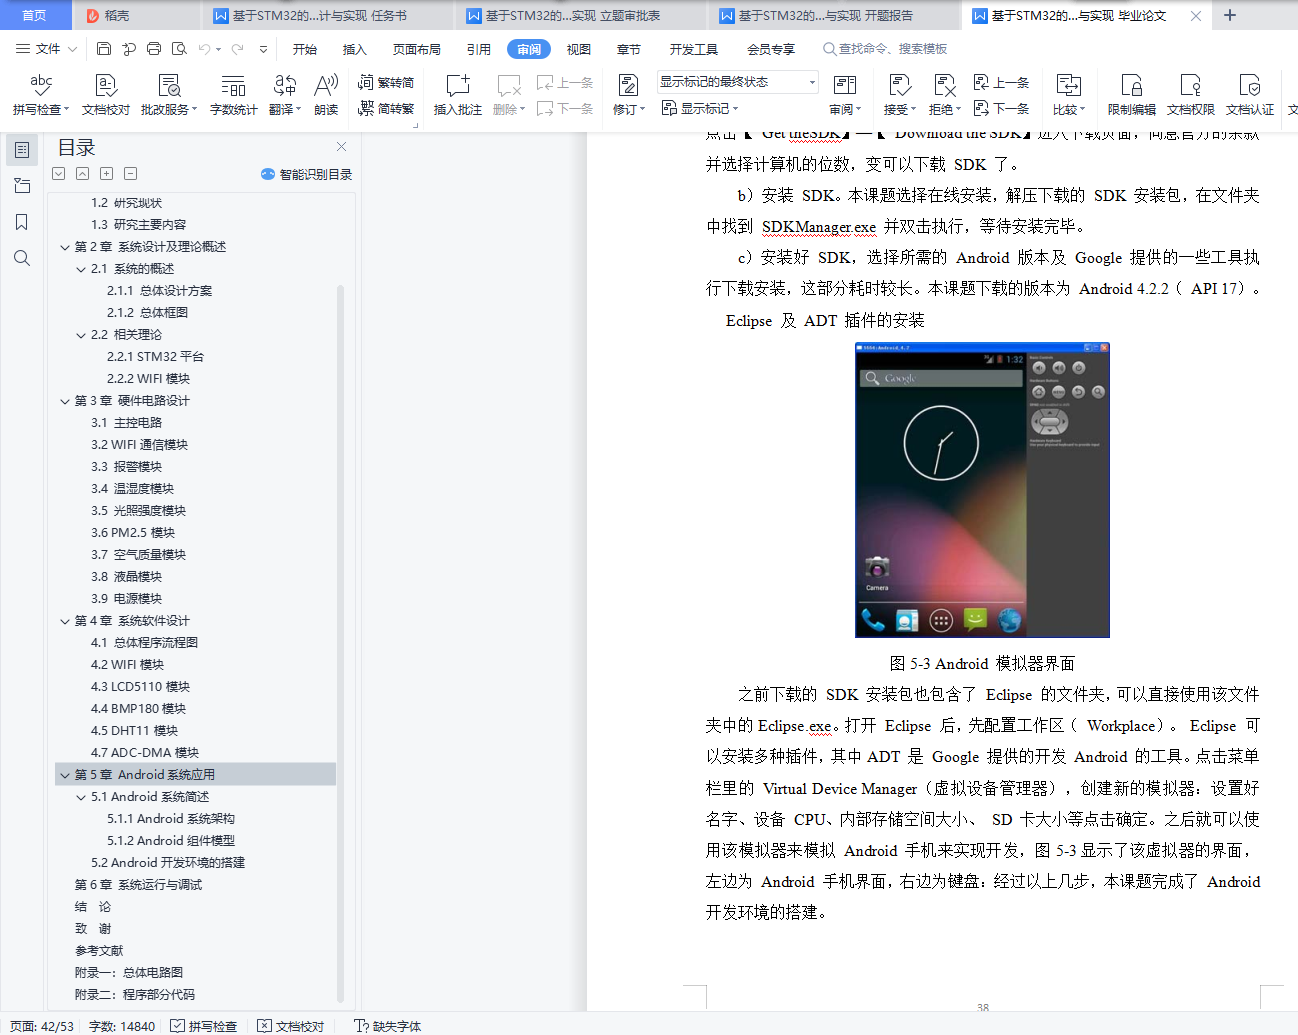Click the missing fonts status item
Image resolution: width=1298 pixels, height=1035 pixels.
pyautogui.click(x=388, y=1026)
